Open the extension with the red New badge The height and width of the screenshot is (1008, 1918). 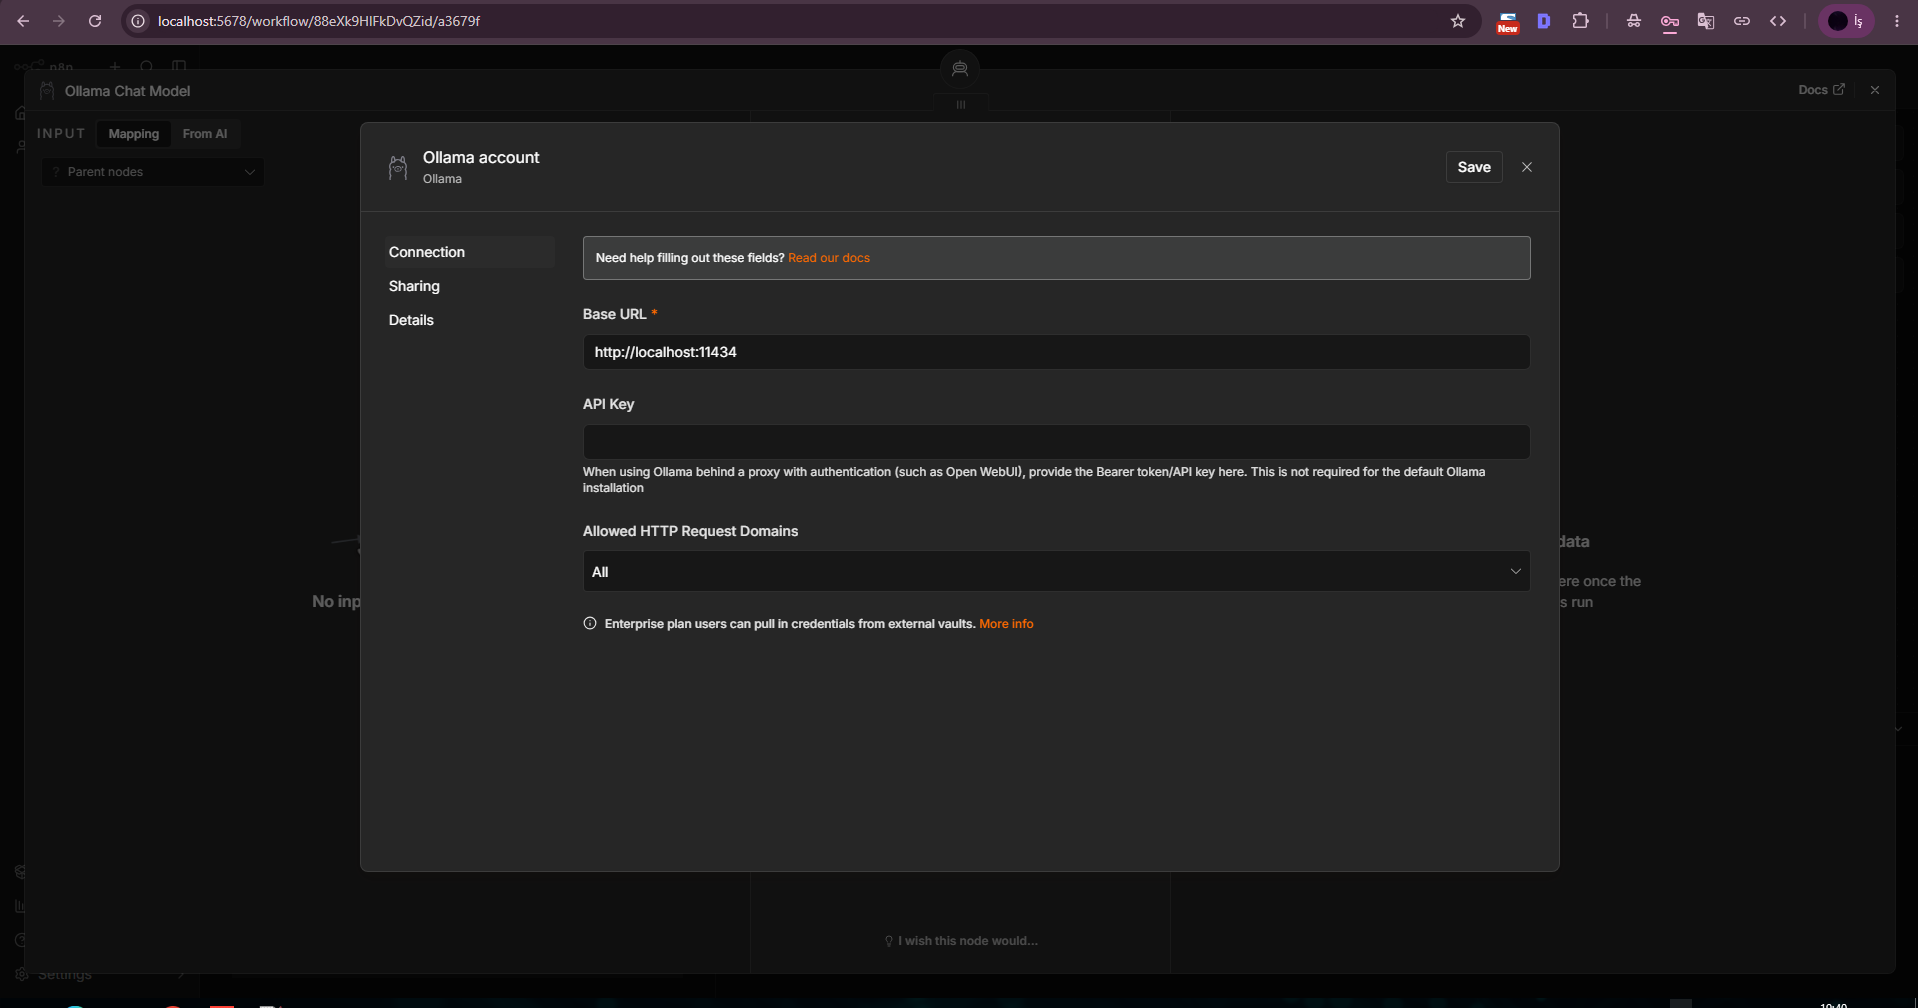pos(1507,22)
